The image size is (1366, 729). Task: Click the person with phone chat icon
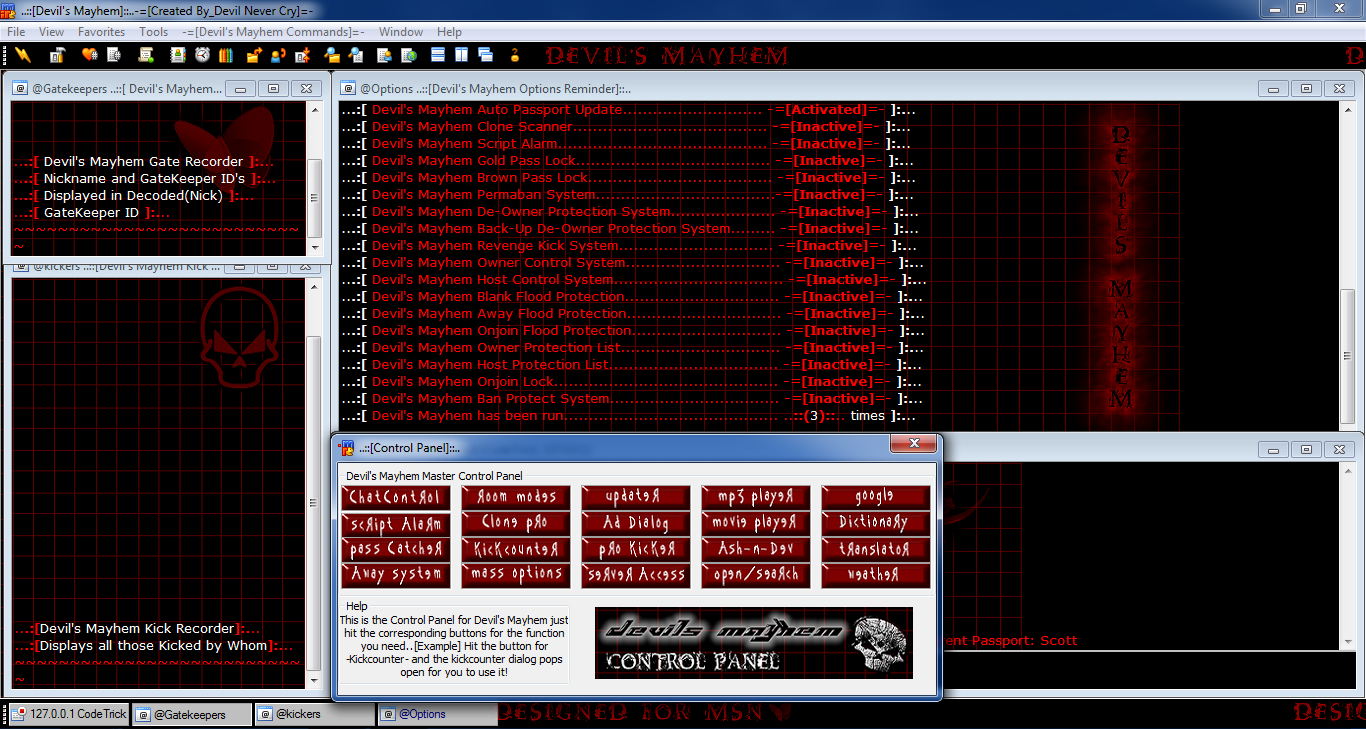[278, 55]
